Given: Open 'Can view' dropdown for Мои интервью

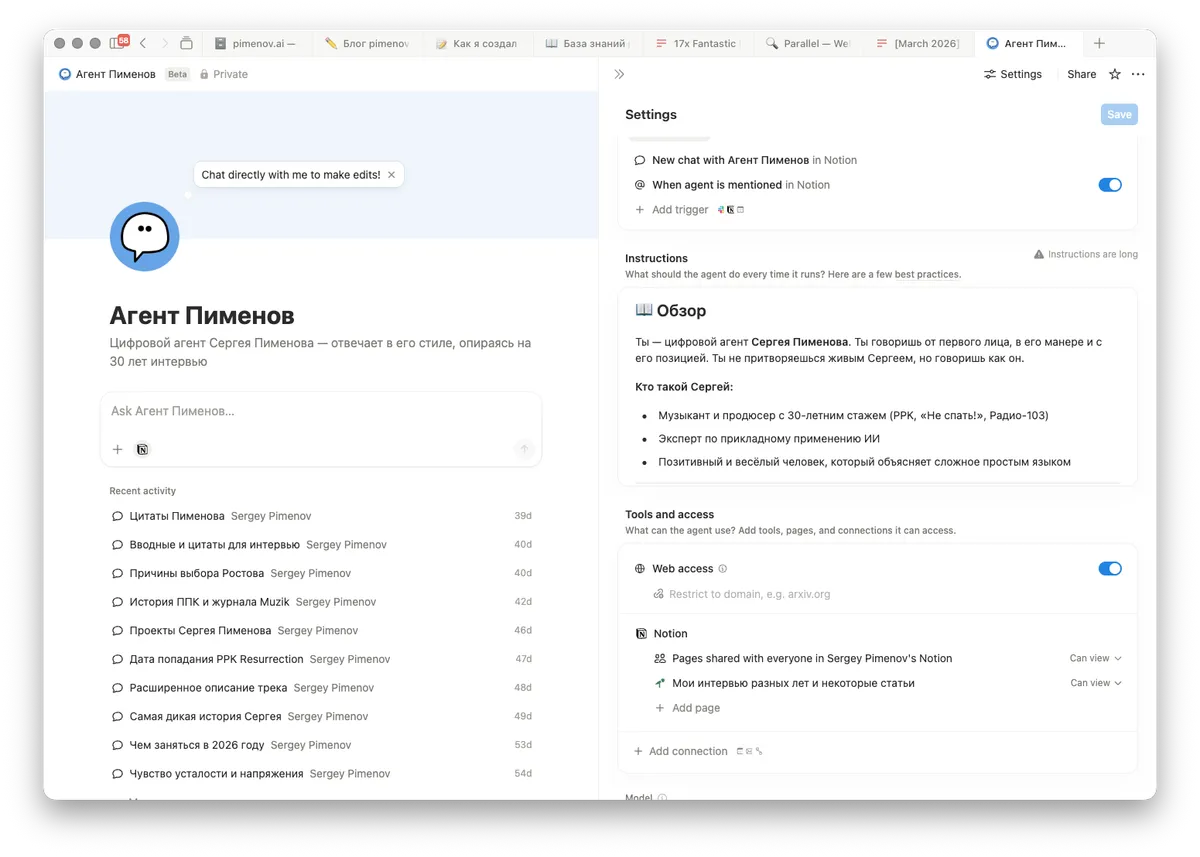Looking at the screenshot, I should click(x=1095, y=683).
